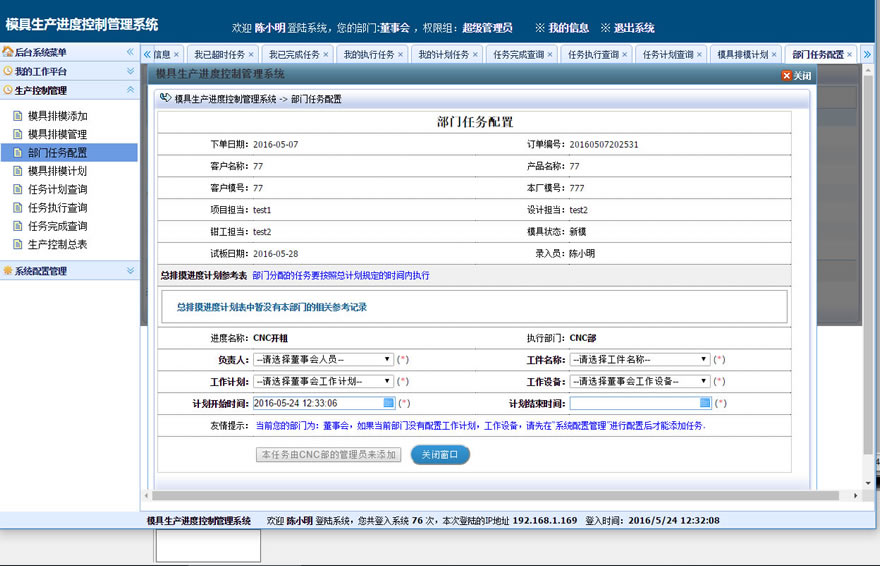Open the 工作计划 dropdown
880x566 pixels.
click(323, 381)
